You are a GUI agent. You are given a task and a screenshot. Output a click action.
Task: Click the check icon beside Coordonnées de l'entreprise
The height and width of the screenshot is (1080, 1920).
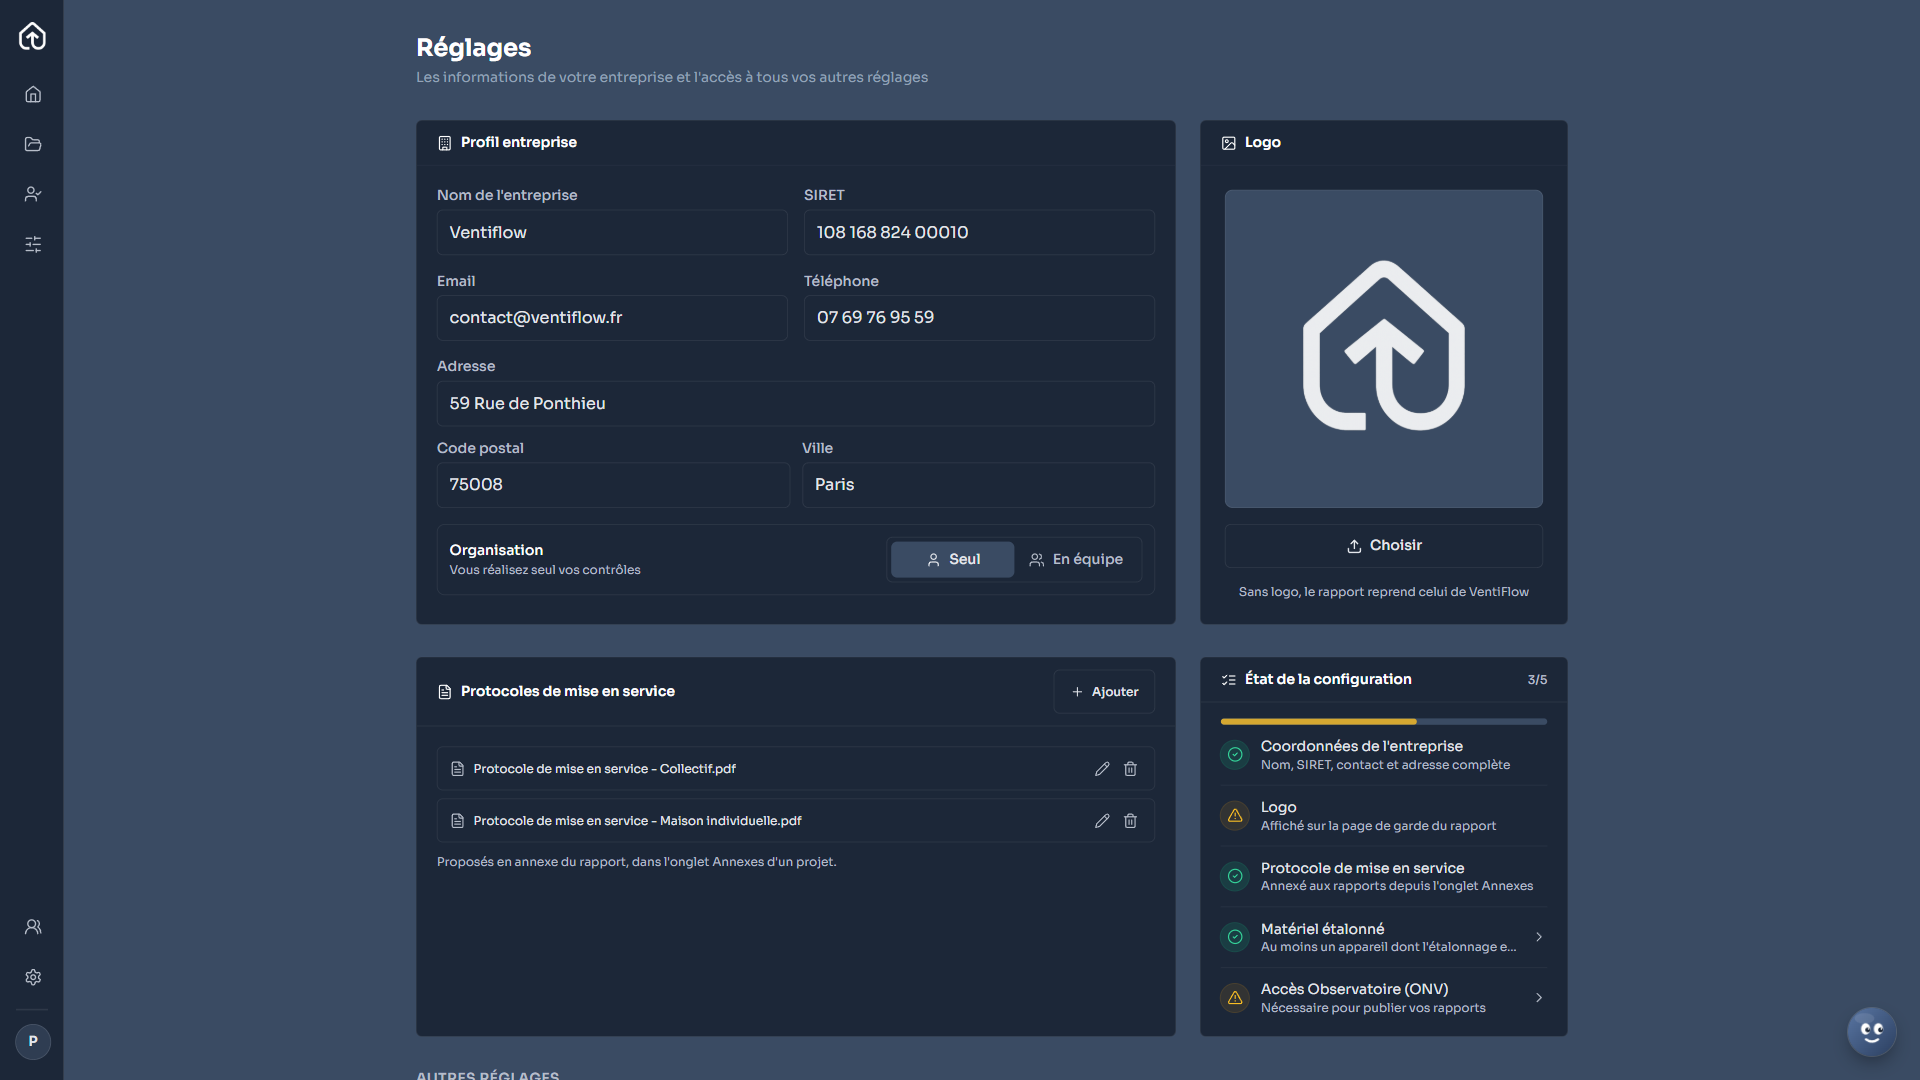point(1235,755)
